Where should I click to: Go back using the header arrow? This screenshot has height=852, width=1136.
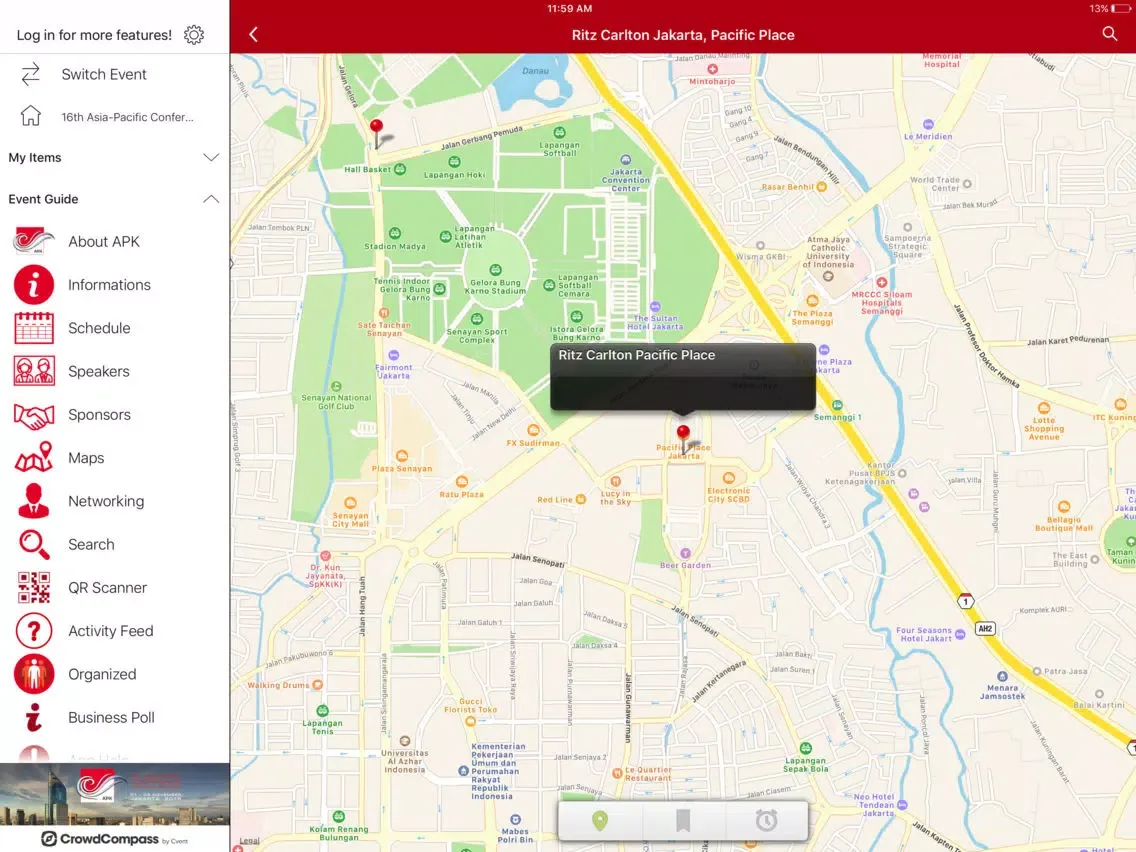(253, 35)
